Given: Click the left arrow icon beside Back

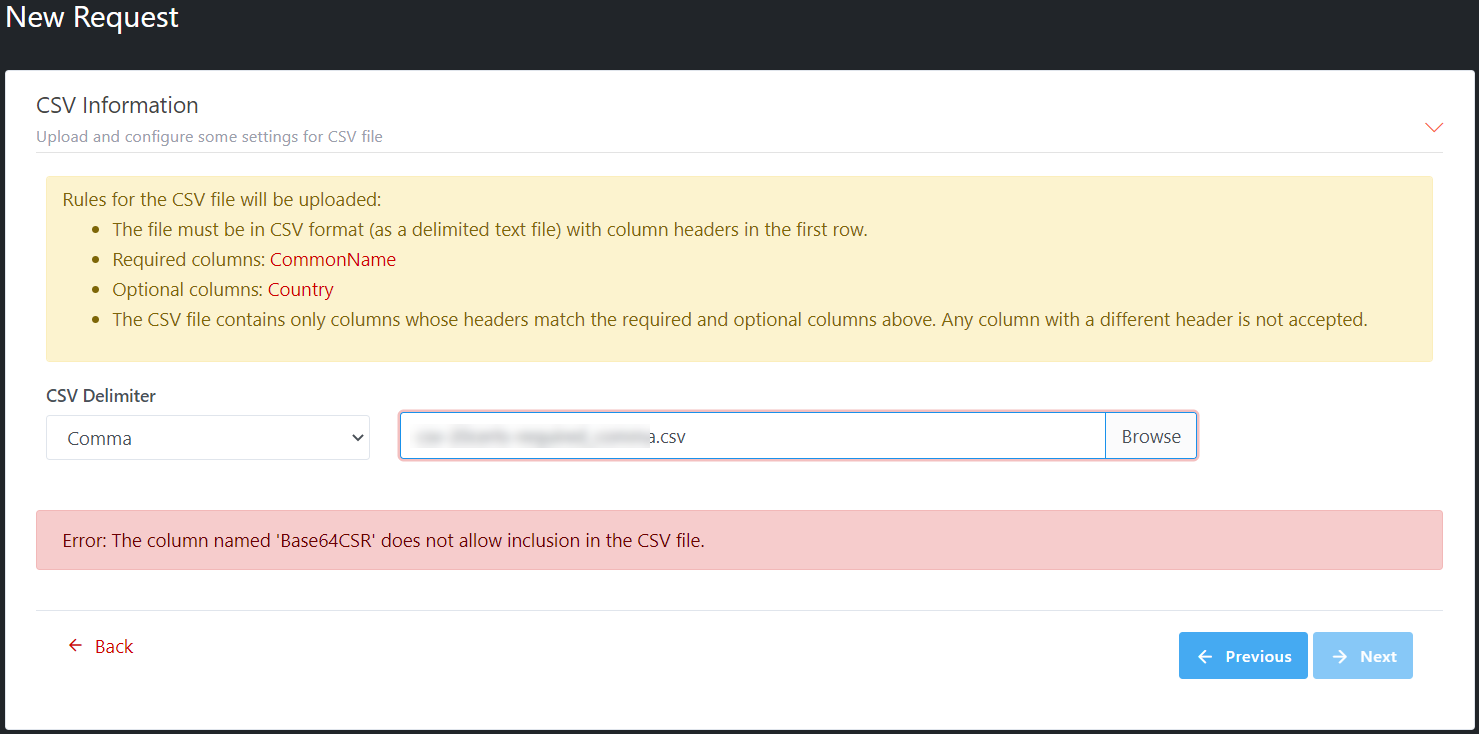Looking at the screenshot, I should [75, 646].
